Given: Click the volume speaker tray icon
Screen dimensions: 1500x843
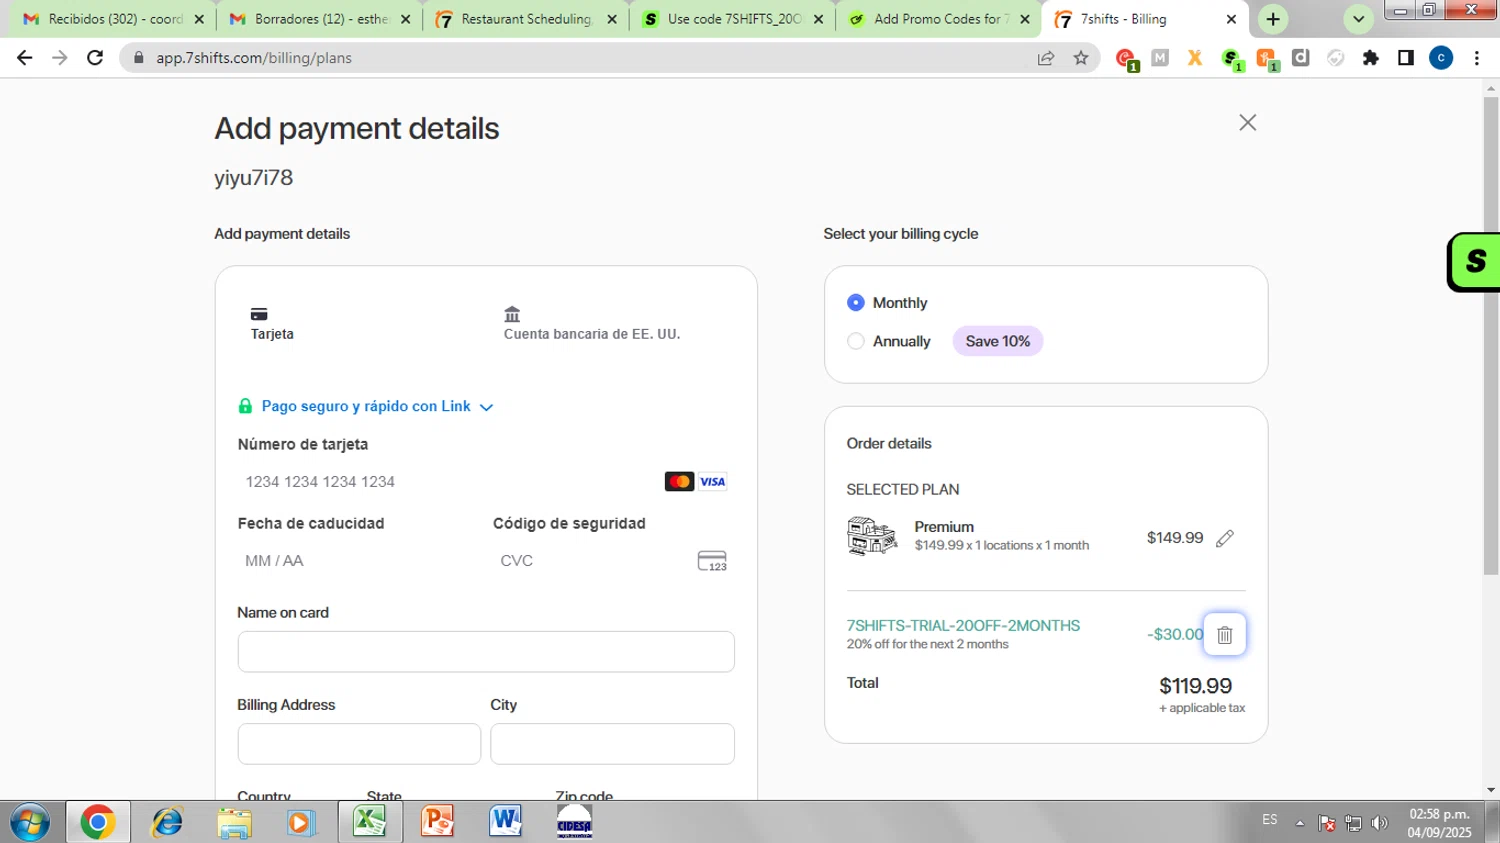Looking at the screenshot, I should 1380,823.
